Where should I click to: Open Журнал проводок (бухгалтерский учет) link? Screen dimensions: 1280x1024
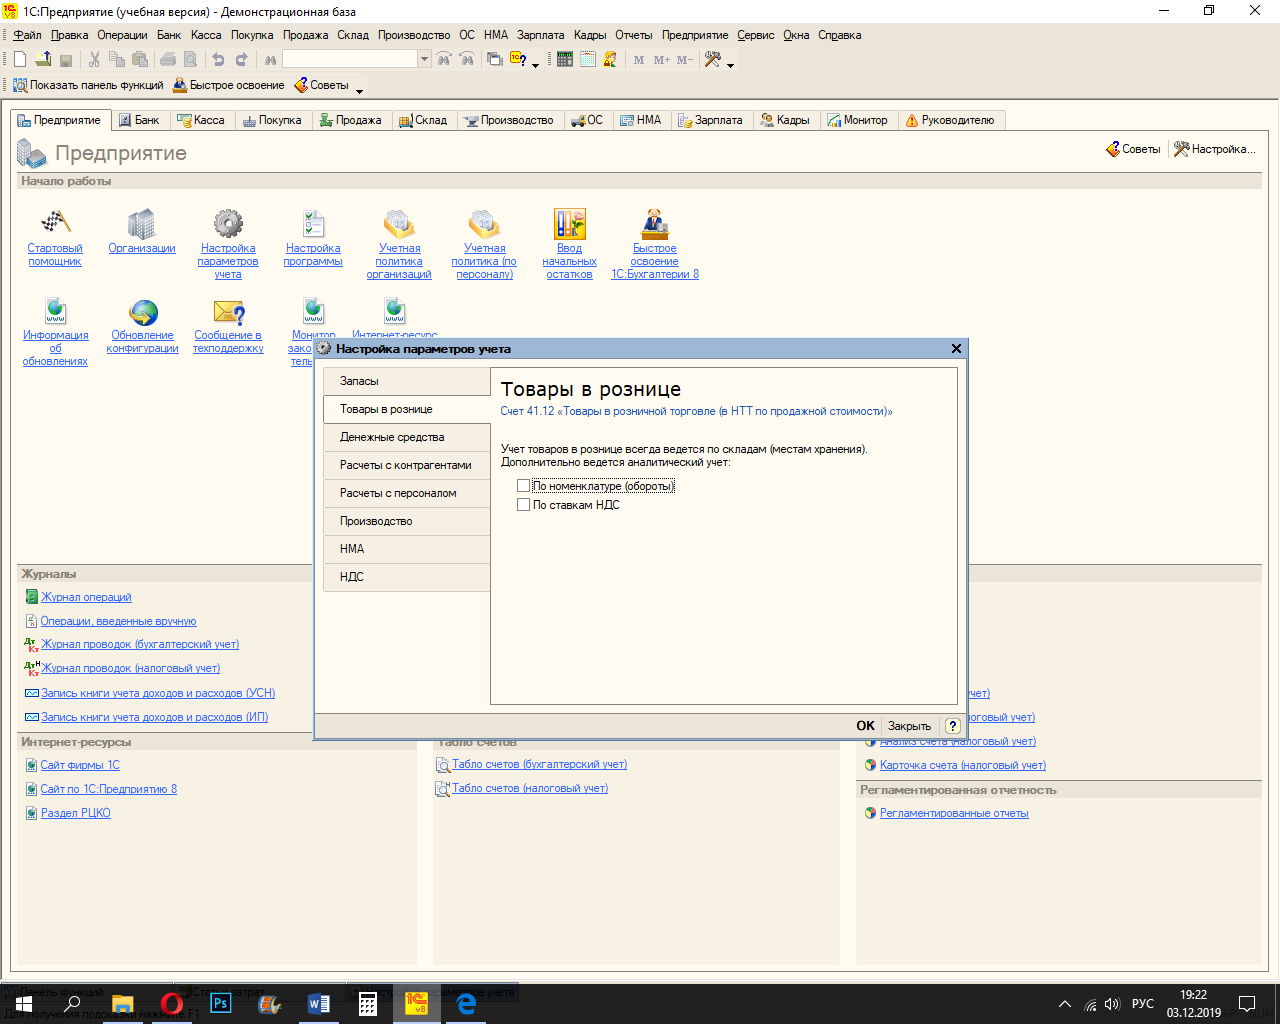[x=140, y=644]
